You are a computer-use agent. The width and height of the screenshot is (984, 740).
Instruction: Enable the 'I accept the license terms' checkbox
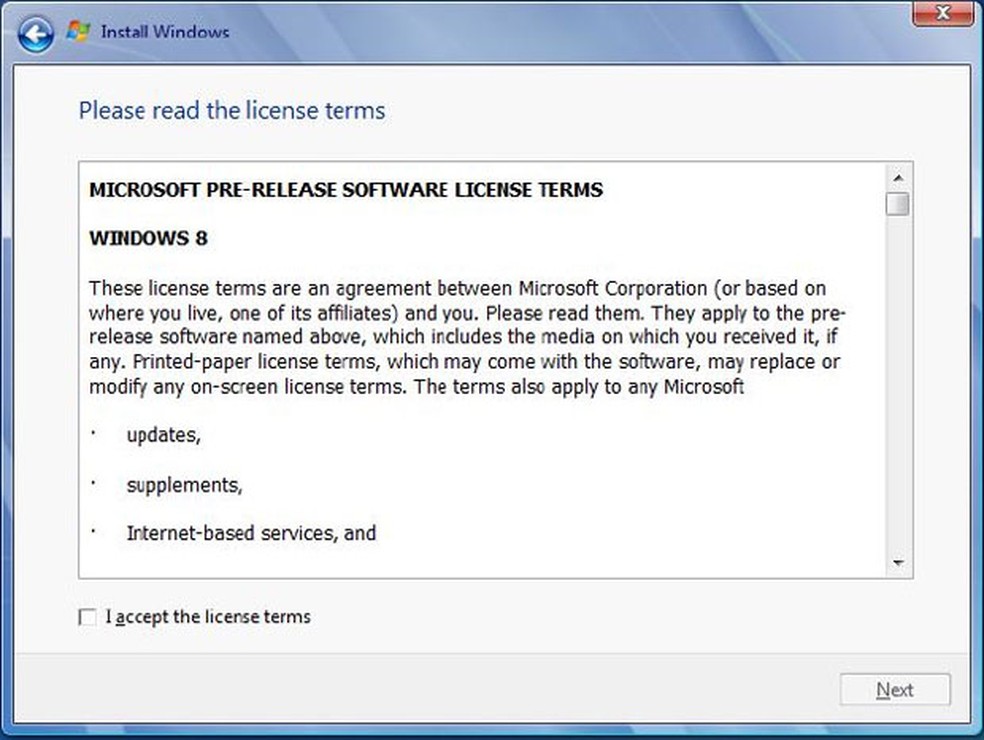click(87, 617)
